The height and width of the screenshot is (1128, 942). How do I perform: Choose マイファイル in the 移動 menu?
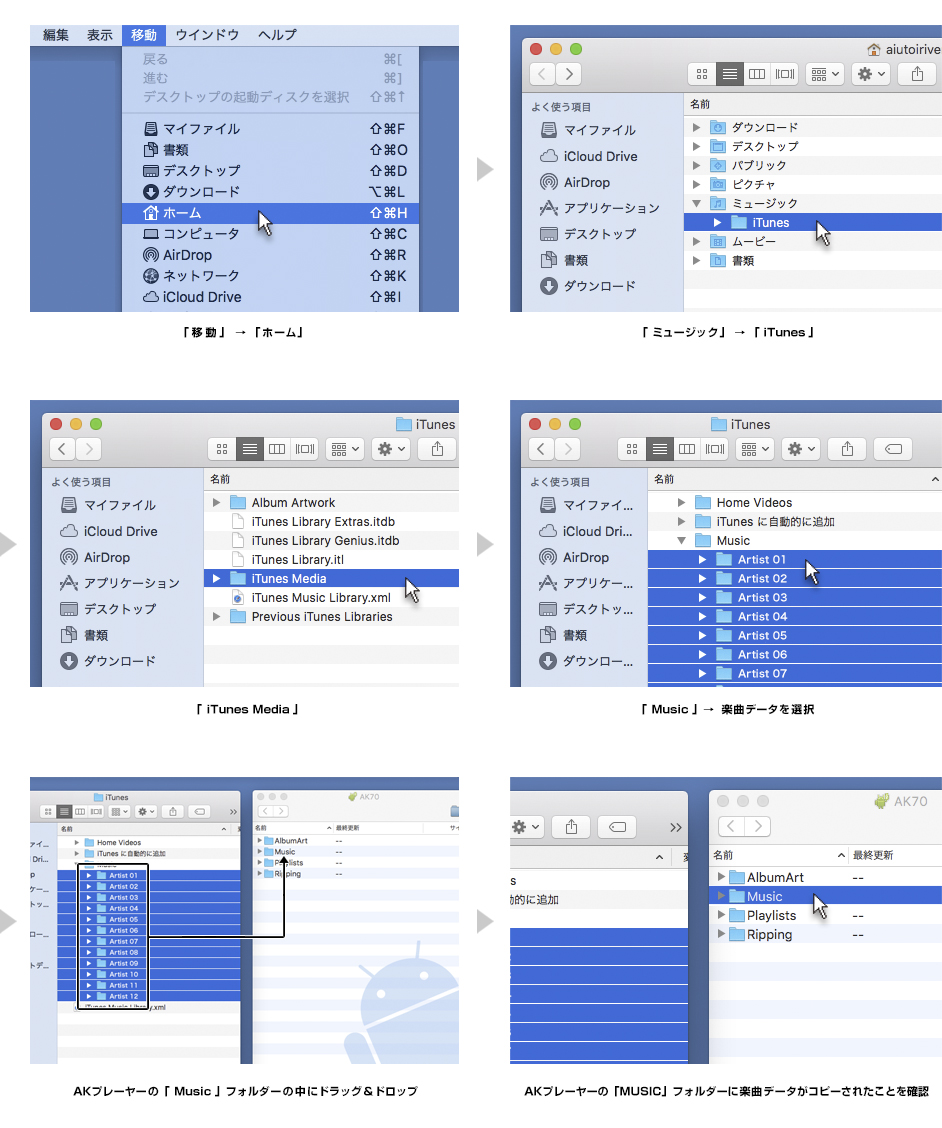pyautogui.click(x=270, y=129)
